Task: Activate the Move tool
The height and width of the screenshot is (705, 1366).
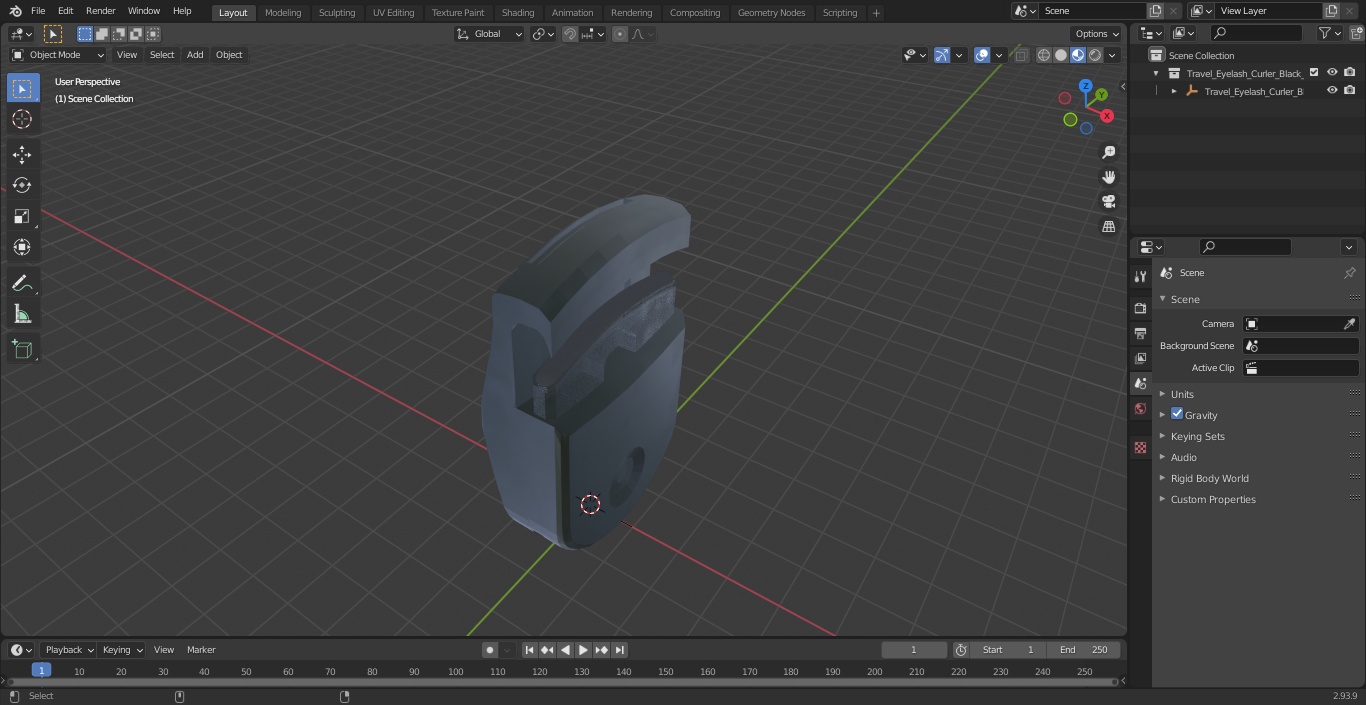Action: click(x=22, y=154)
